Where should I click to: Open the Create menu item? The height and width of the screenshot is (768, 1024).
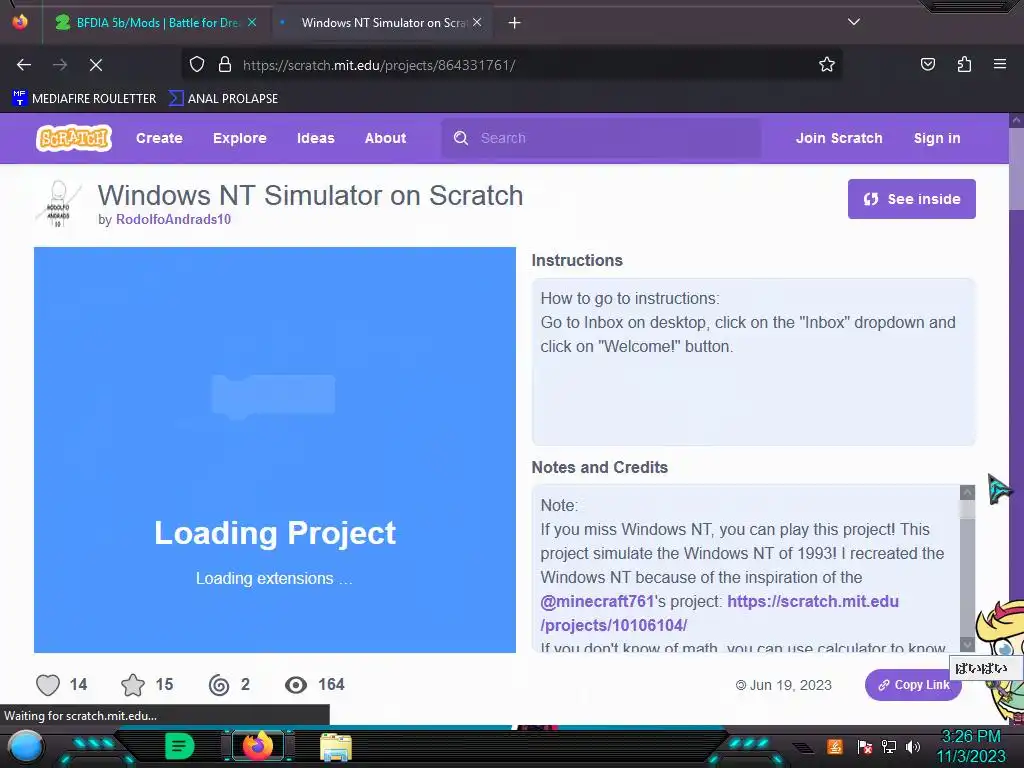(x=159, y=138)
